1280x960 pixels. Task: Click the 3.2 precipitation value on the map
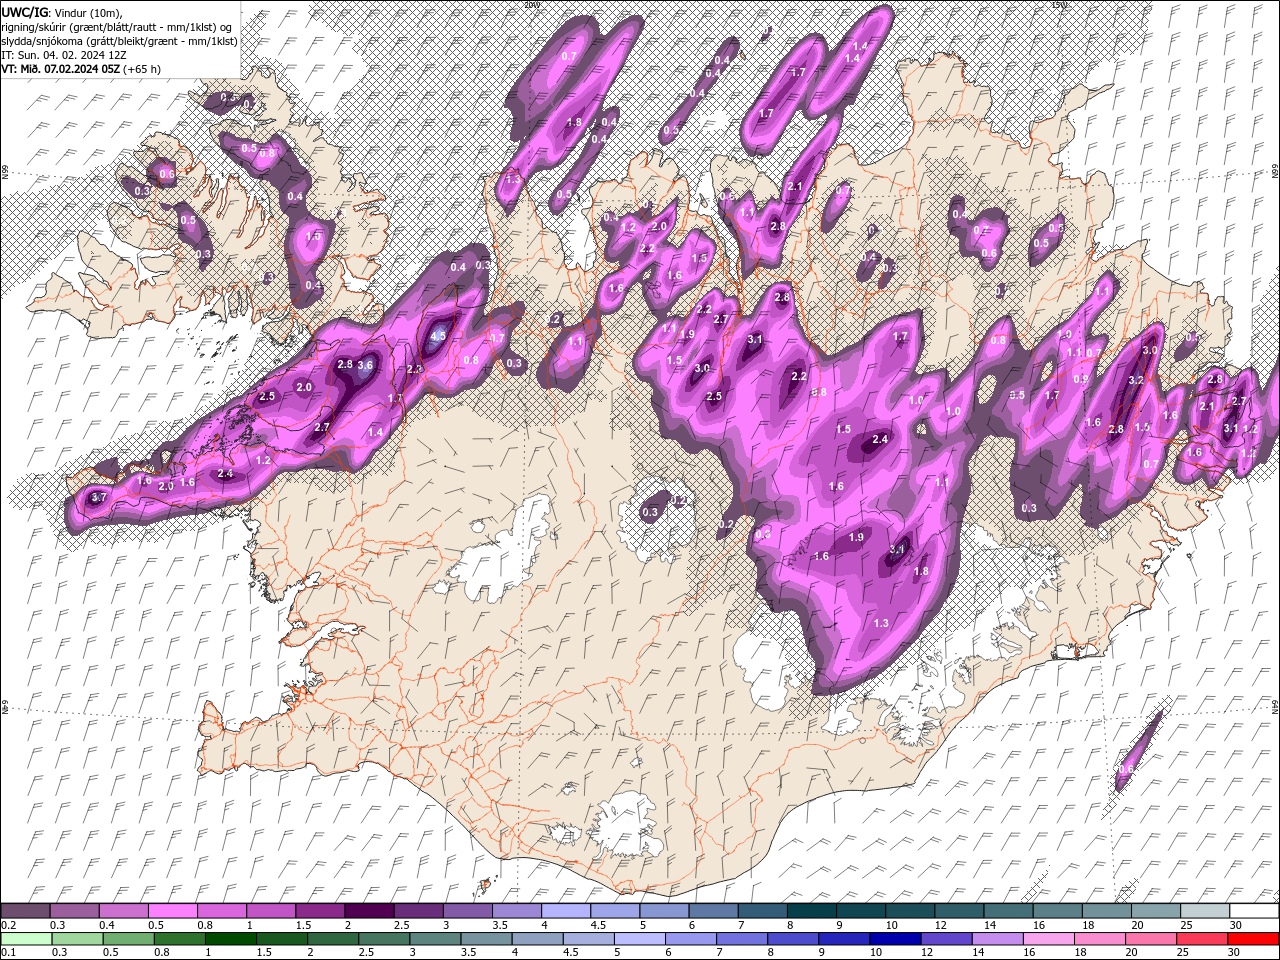[1136, 380]
